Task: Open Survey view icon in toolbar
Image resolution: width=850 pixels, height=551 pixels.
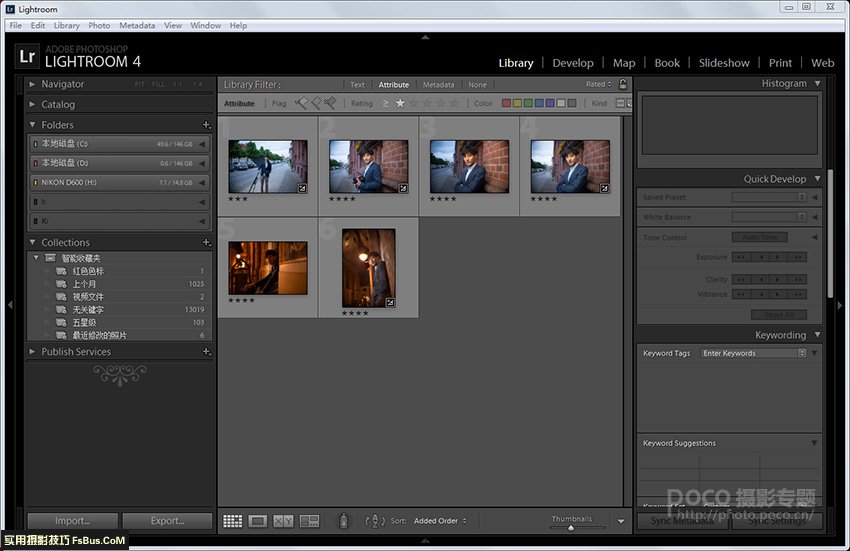Action: coord(309,521)
